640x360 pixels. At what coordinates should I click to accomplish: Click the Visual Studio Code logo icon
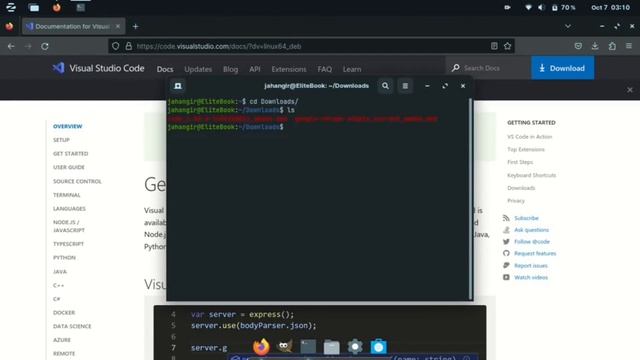[58, 68]
